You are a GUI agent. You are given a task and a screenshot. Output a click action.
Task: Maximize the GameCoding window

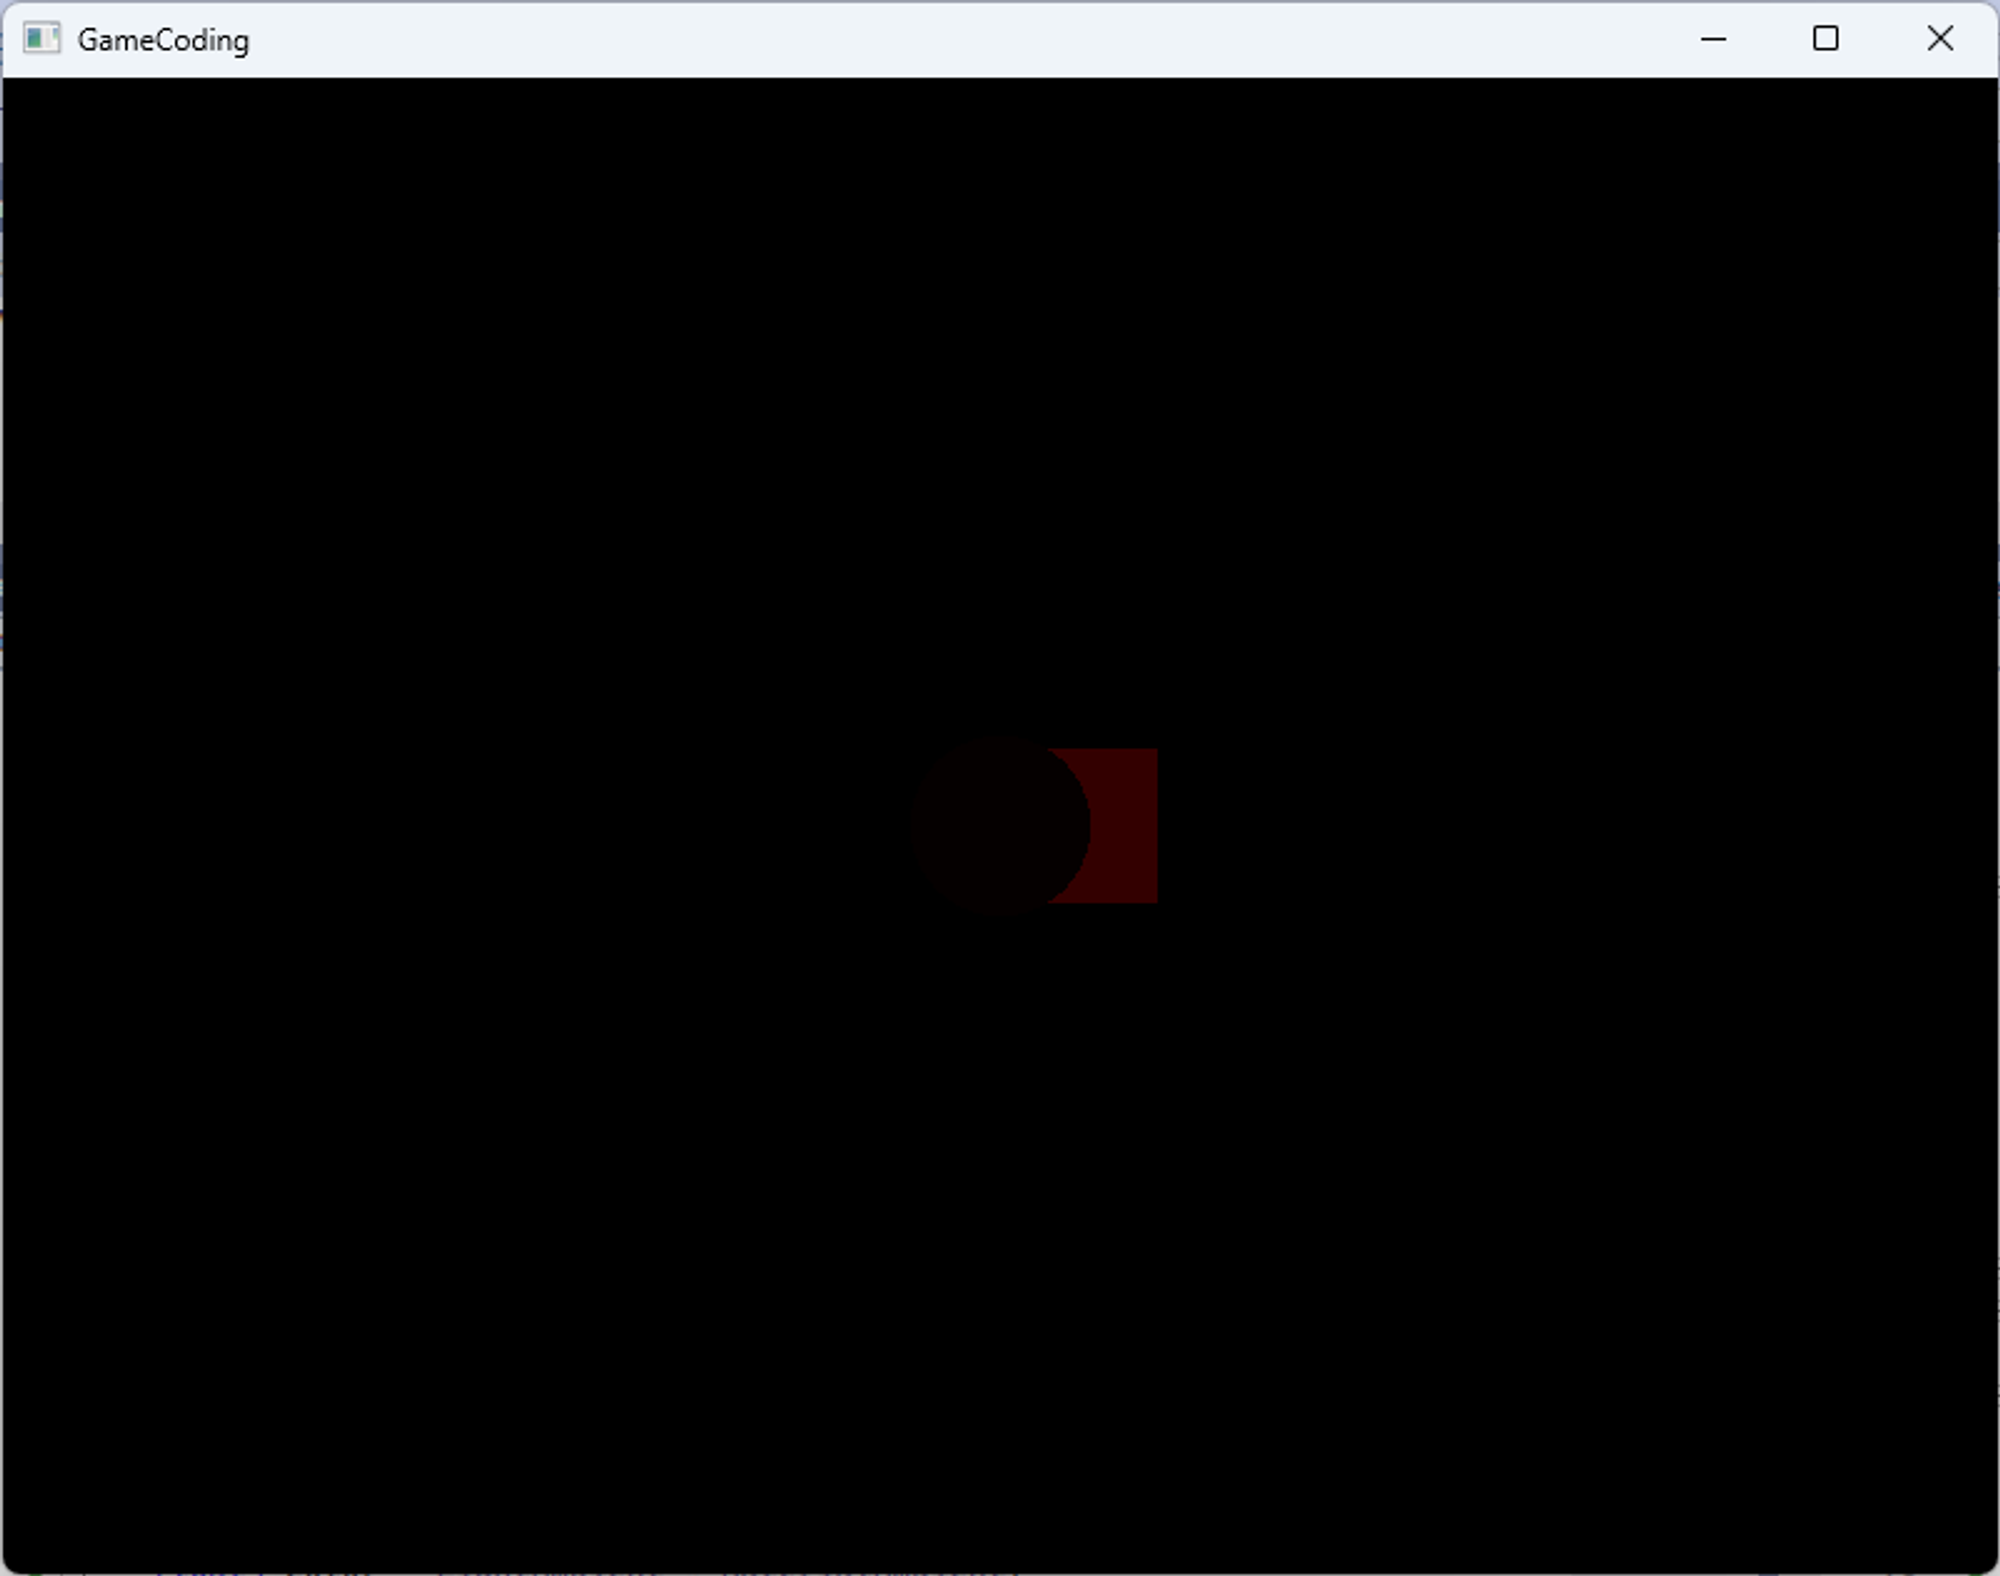click(x=1825, y=39)
